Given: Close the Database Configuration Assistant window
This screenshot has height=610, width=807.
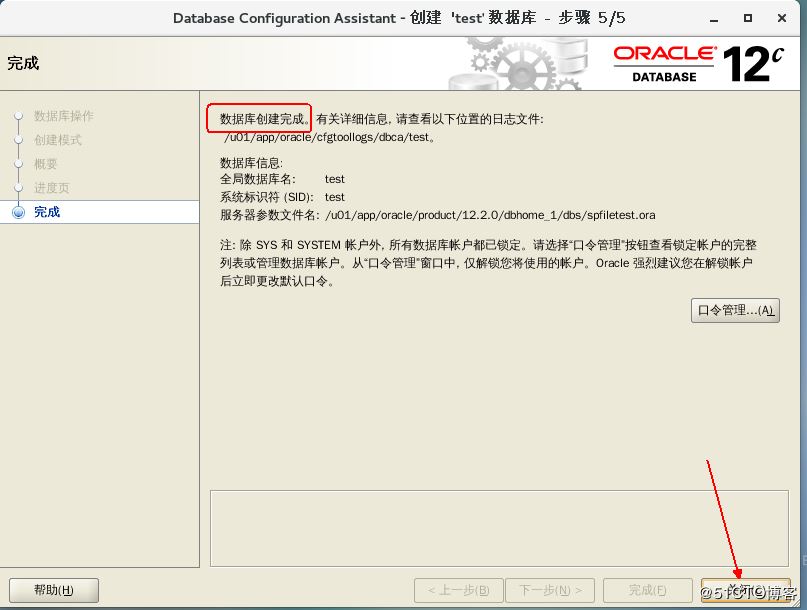Looking at the screenshot, I should (782, 19).
